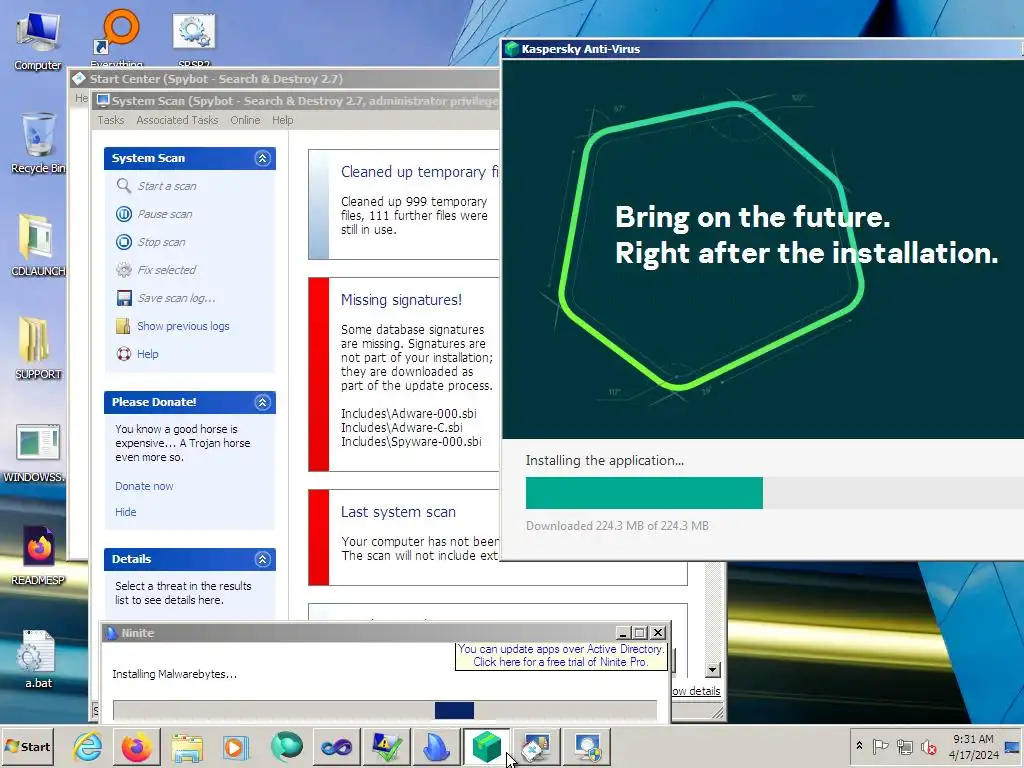Click the Stop scan icon

point(123,242)
